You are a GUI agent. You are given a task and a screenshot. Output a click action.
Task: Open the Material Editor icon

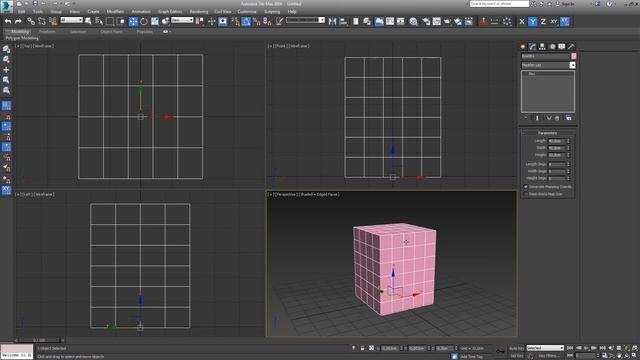coord(413,21)
